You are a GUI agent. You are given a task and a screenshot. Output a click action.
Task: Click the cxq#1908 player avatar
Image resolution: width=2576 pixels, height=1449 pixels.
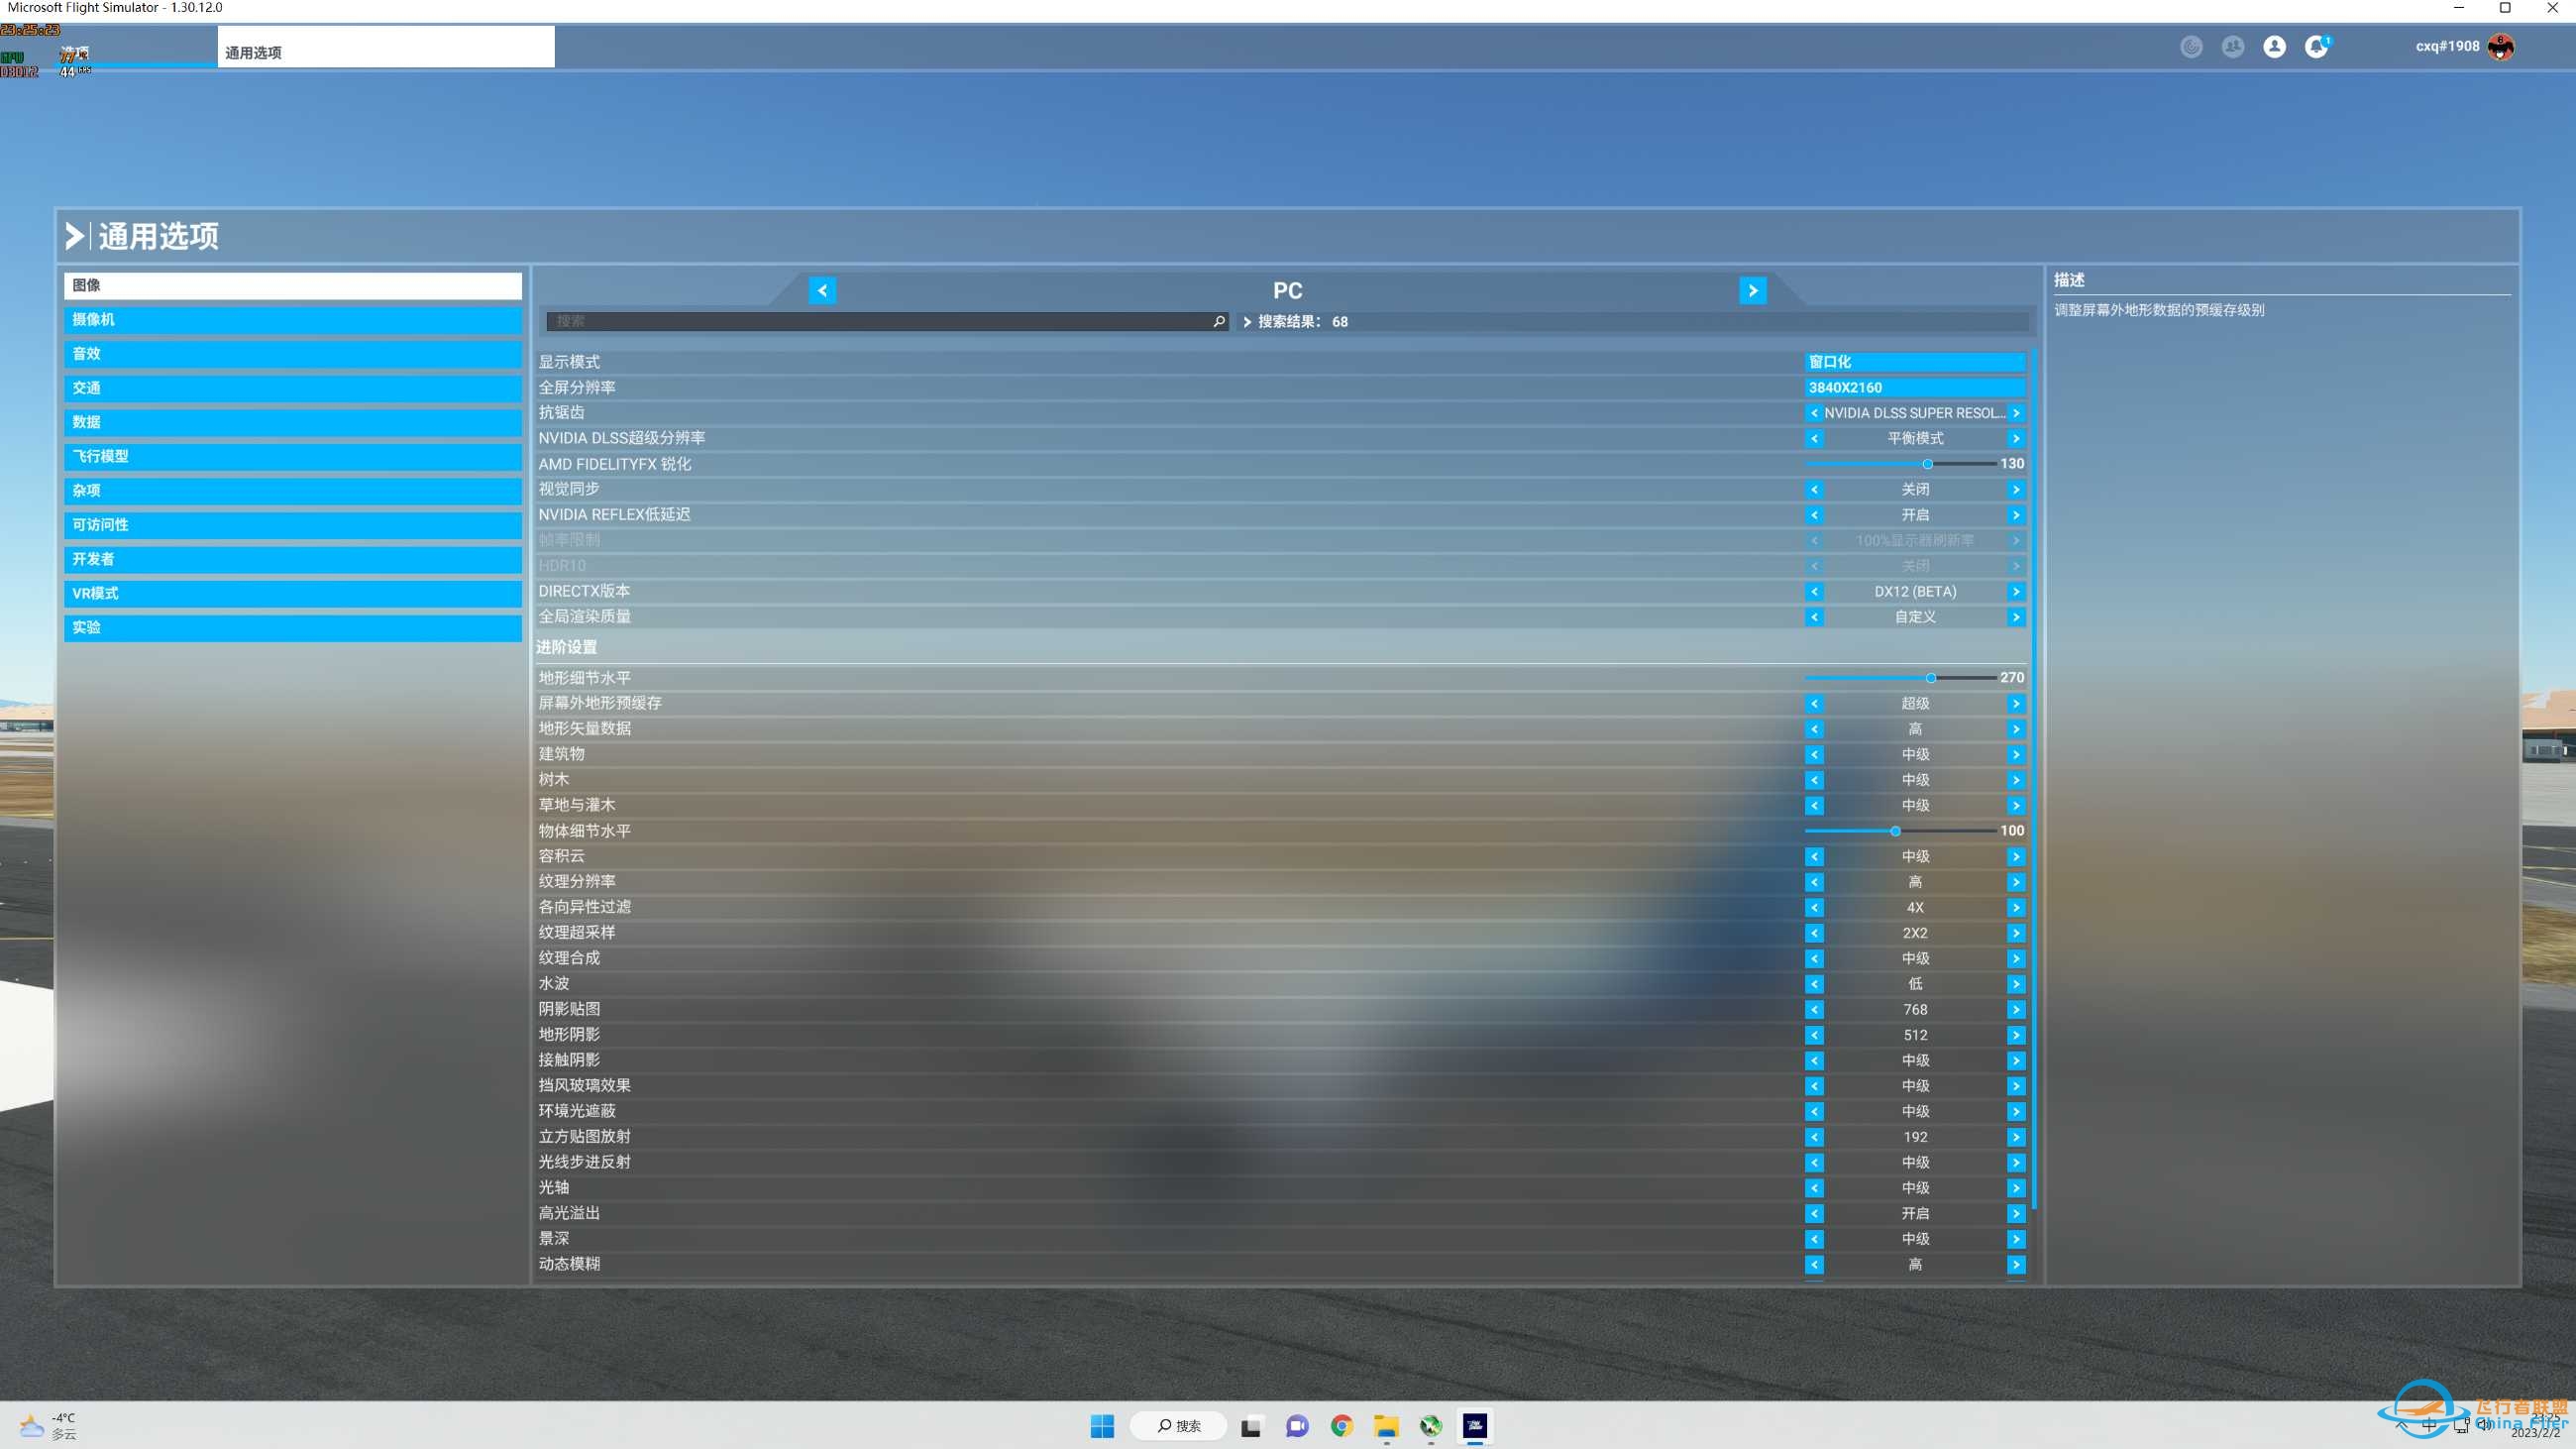coord(2501,46)
